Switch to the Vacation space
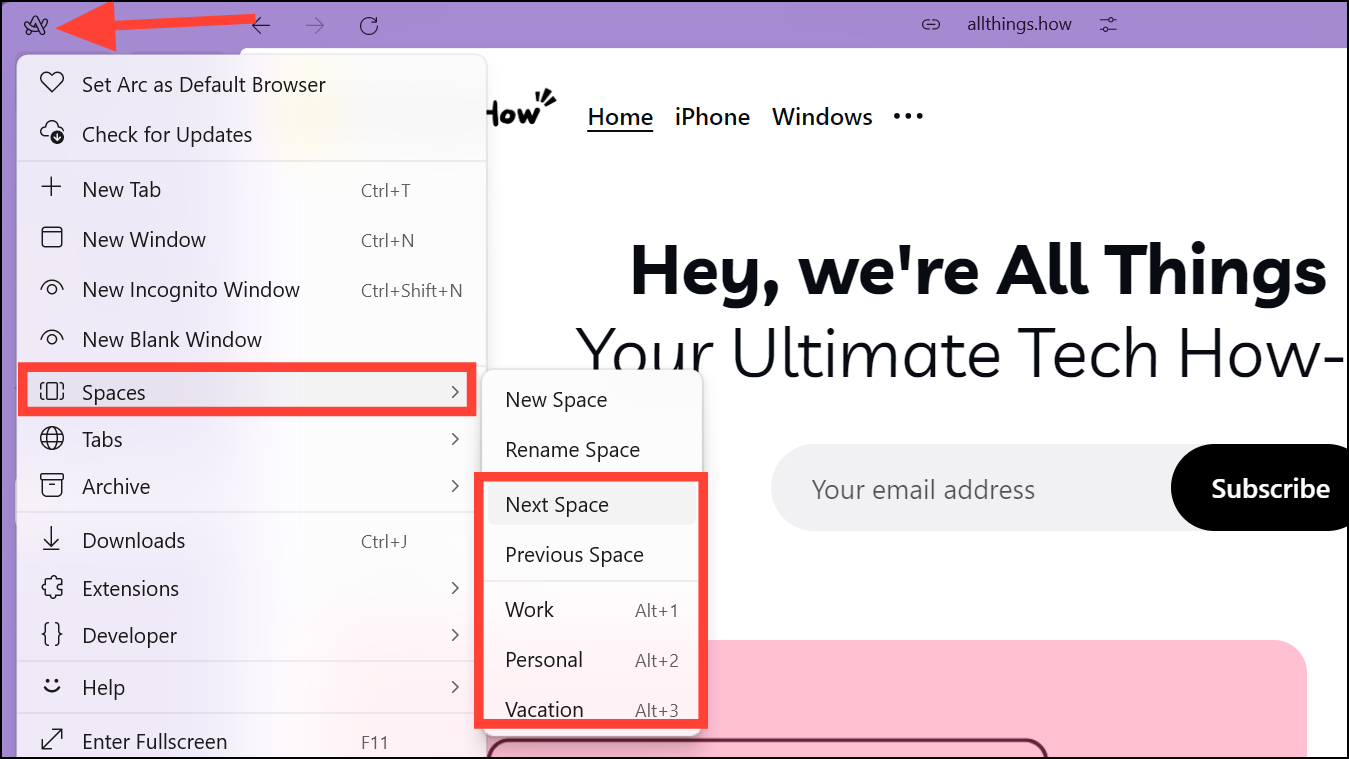This screenshot has height=759, width=1349. [592, 710]
